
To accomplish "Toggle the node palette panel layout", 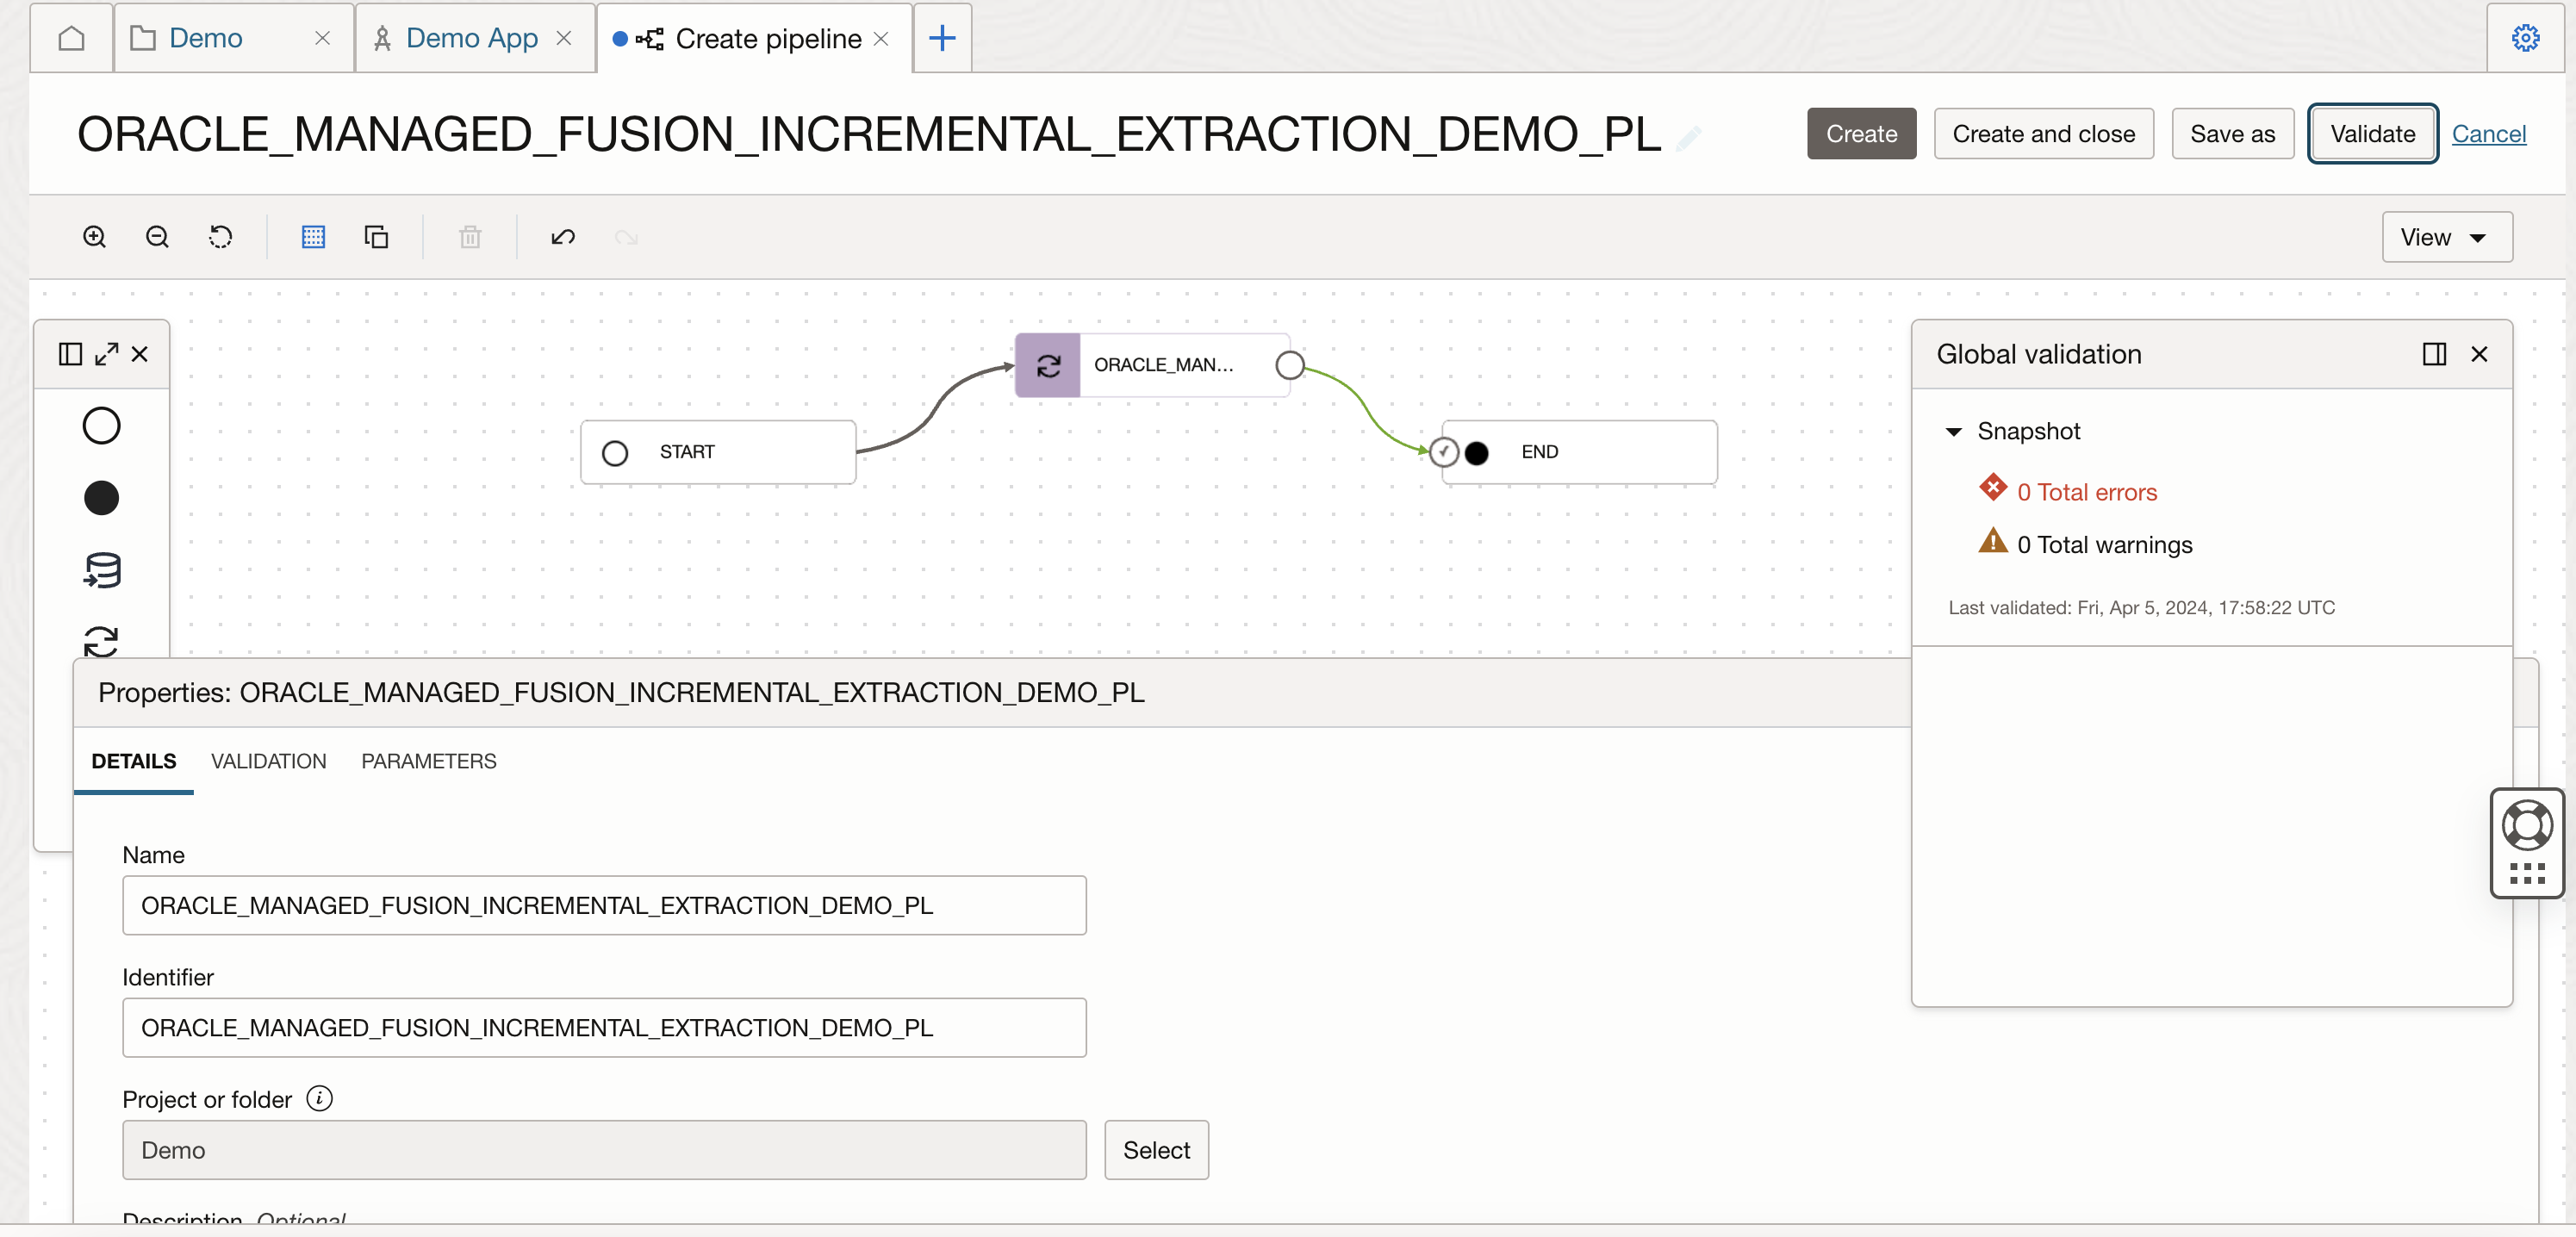I will [68, 353].
